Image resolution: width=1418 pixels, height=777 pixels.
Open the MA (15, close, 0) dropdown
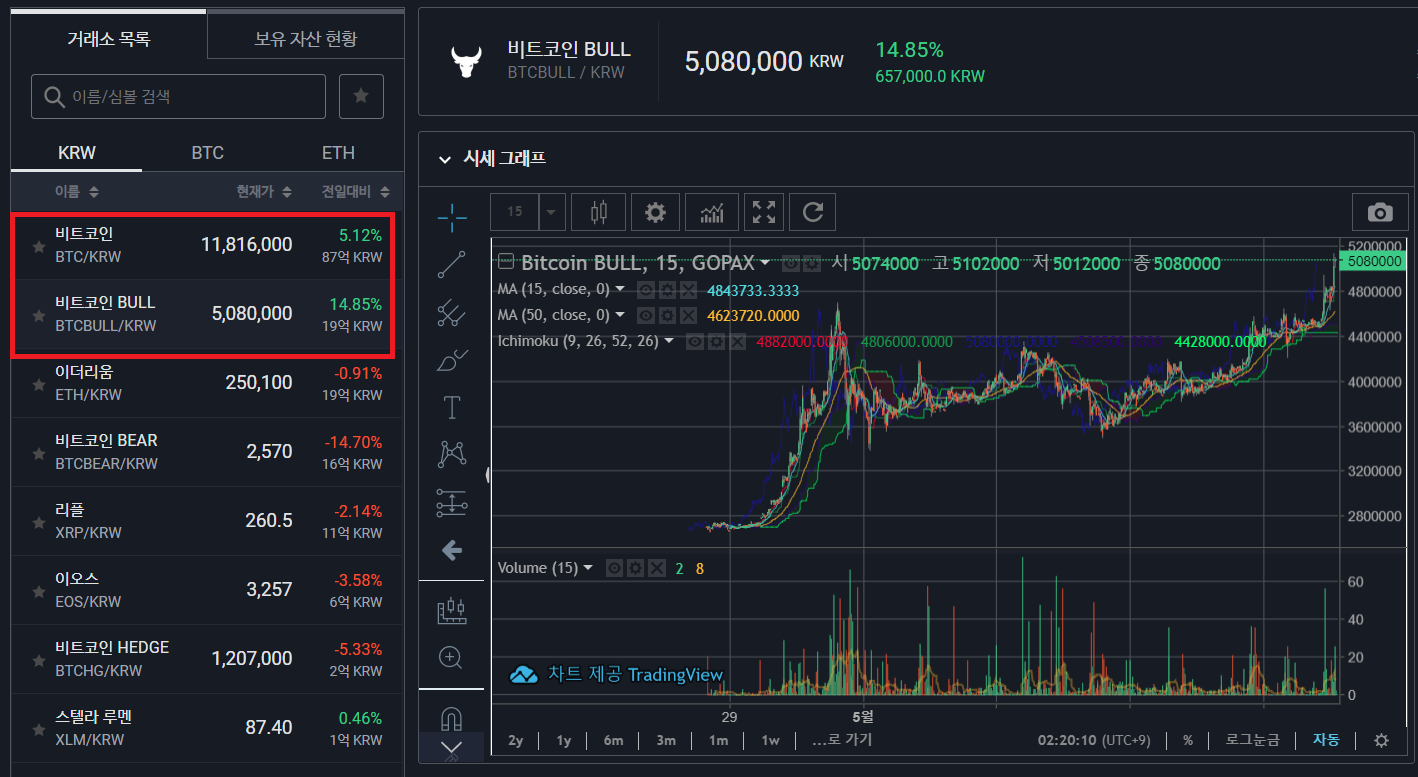(620, 289)
